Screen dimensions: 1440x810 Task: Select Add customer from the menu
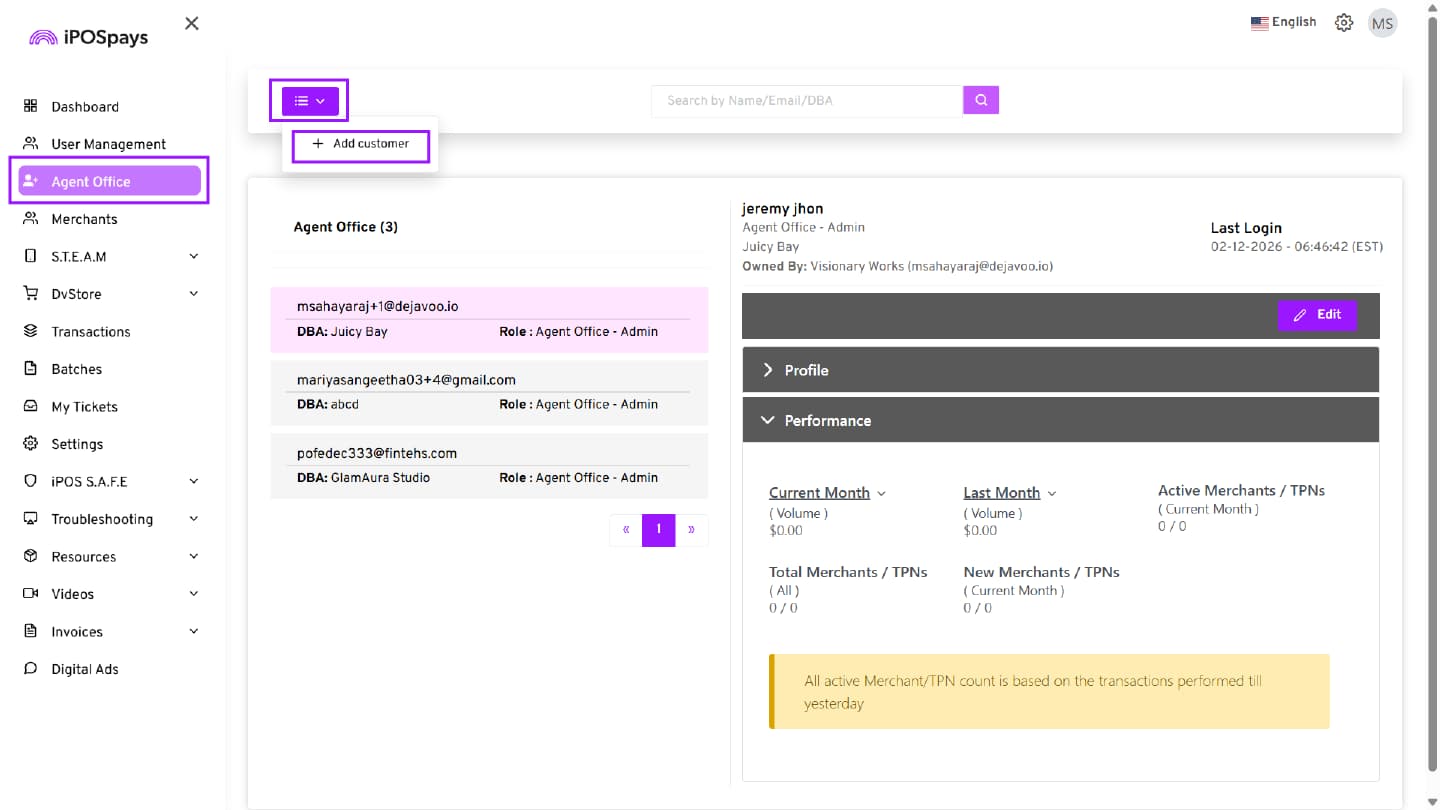pyautogui.click(x=361, y=144)
